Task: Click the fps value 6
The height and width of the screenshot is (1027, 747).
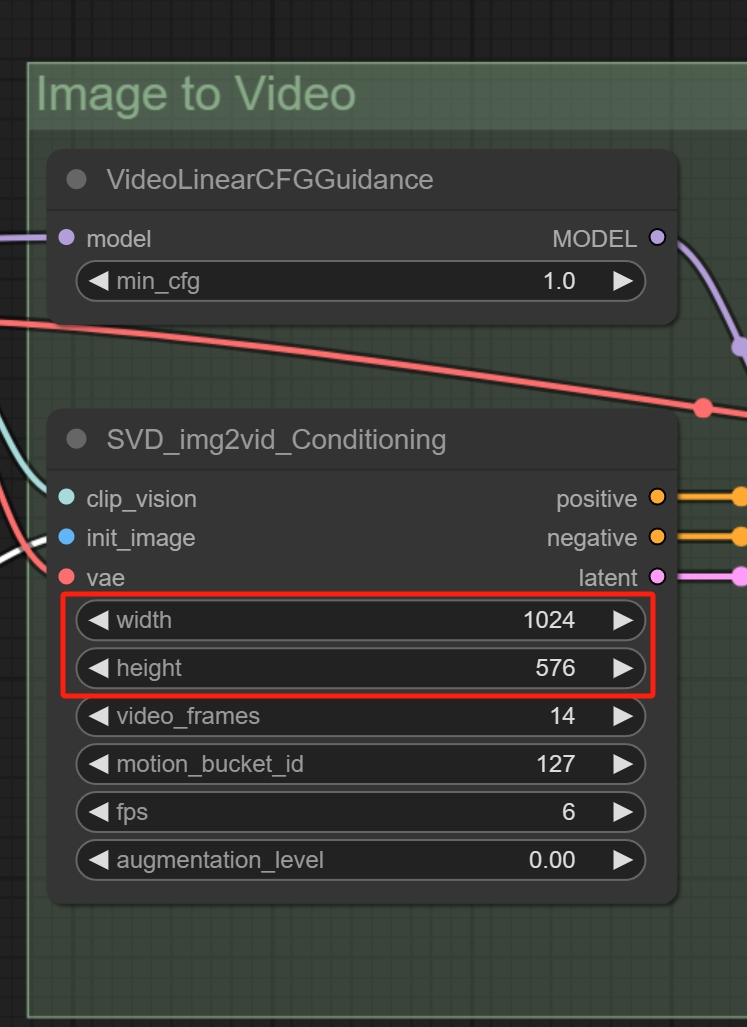Action: click(568, 812)
